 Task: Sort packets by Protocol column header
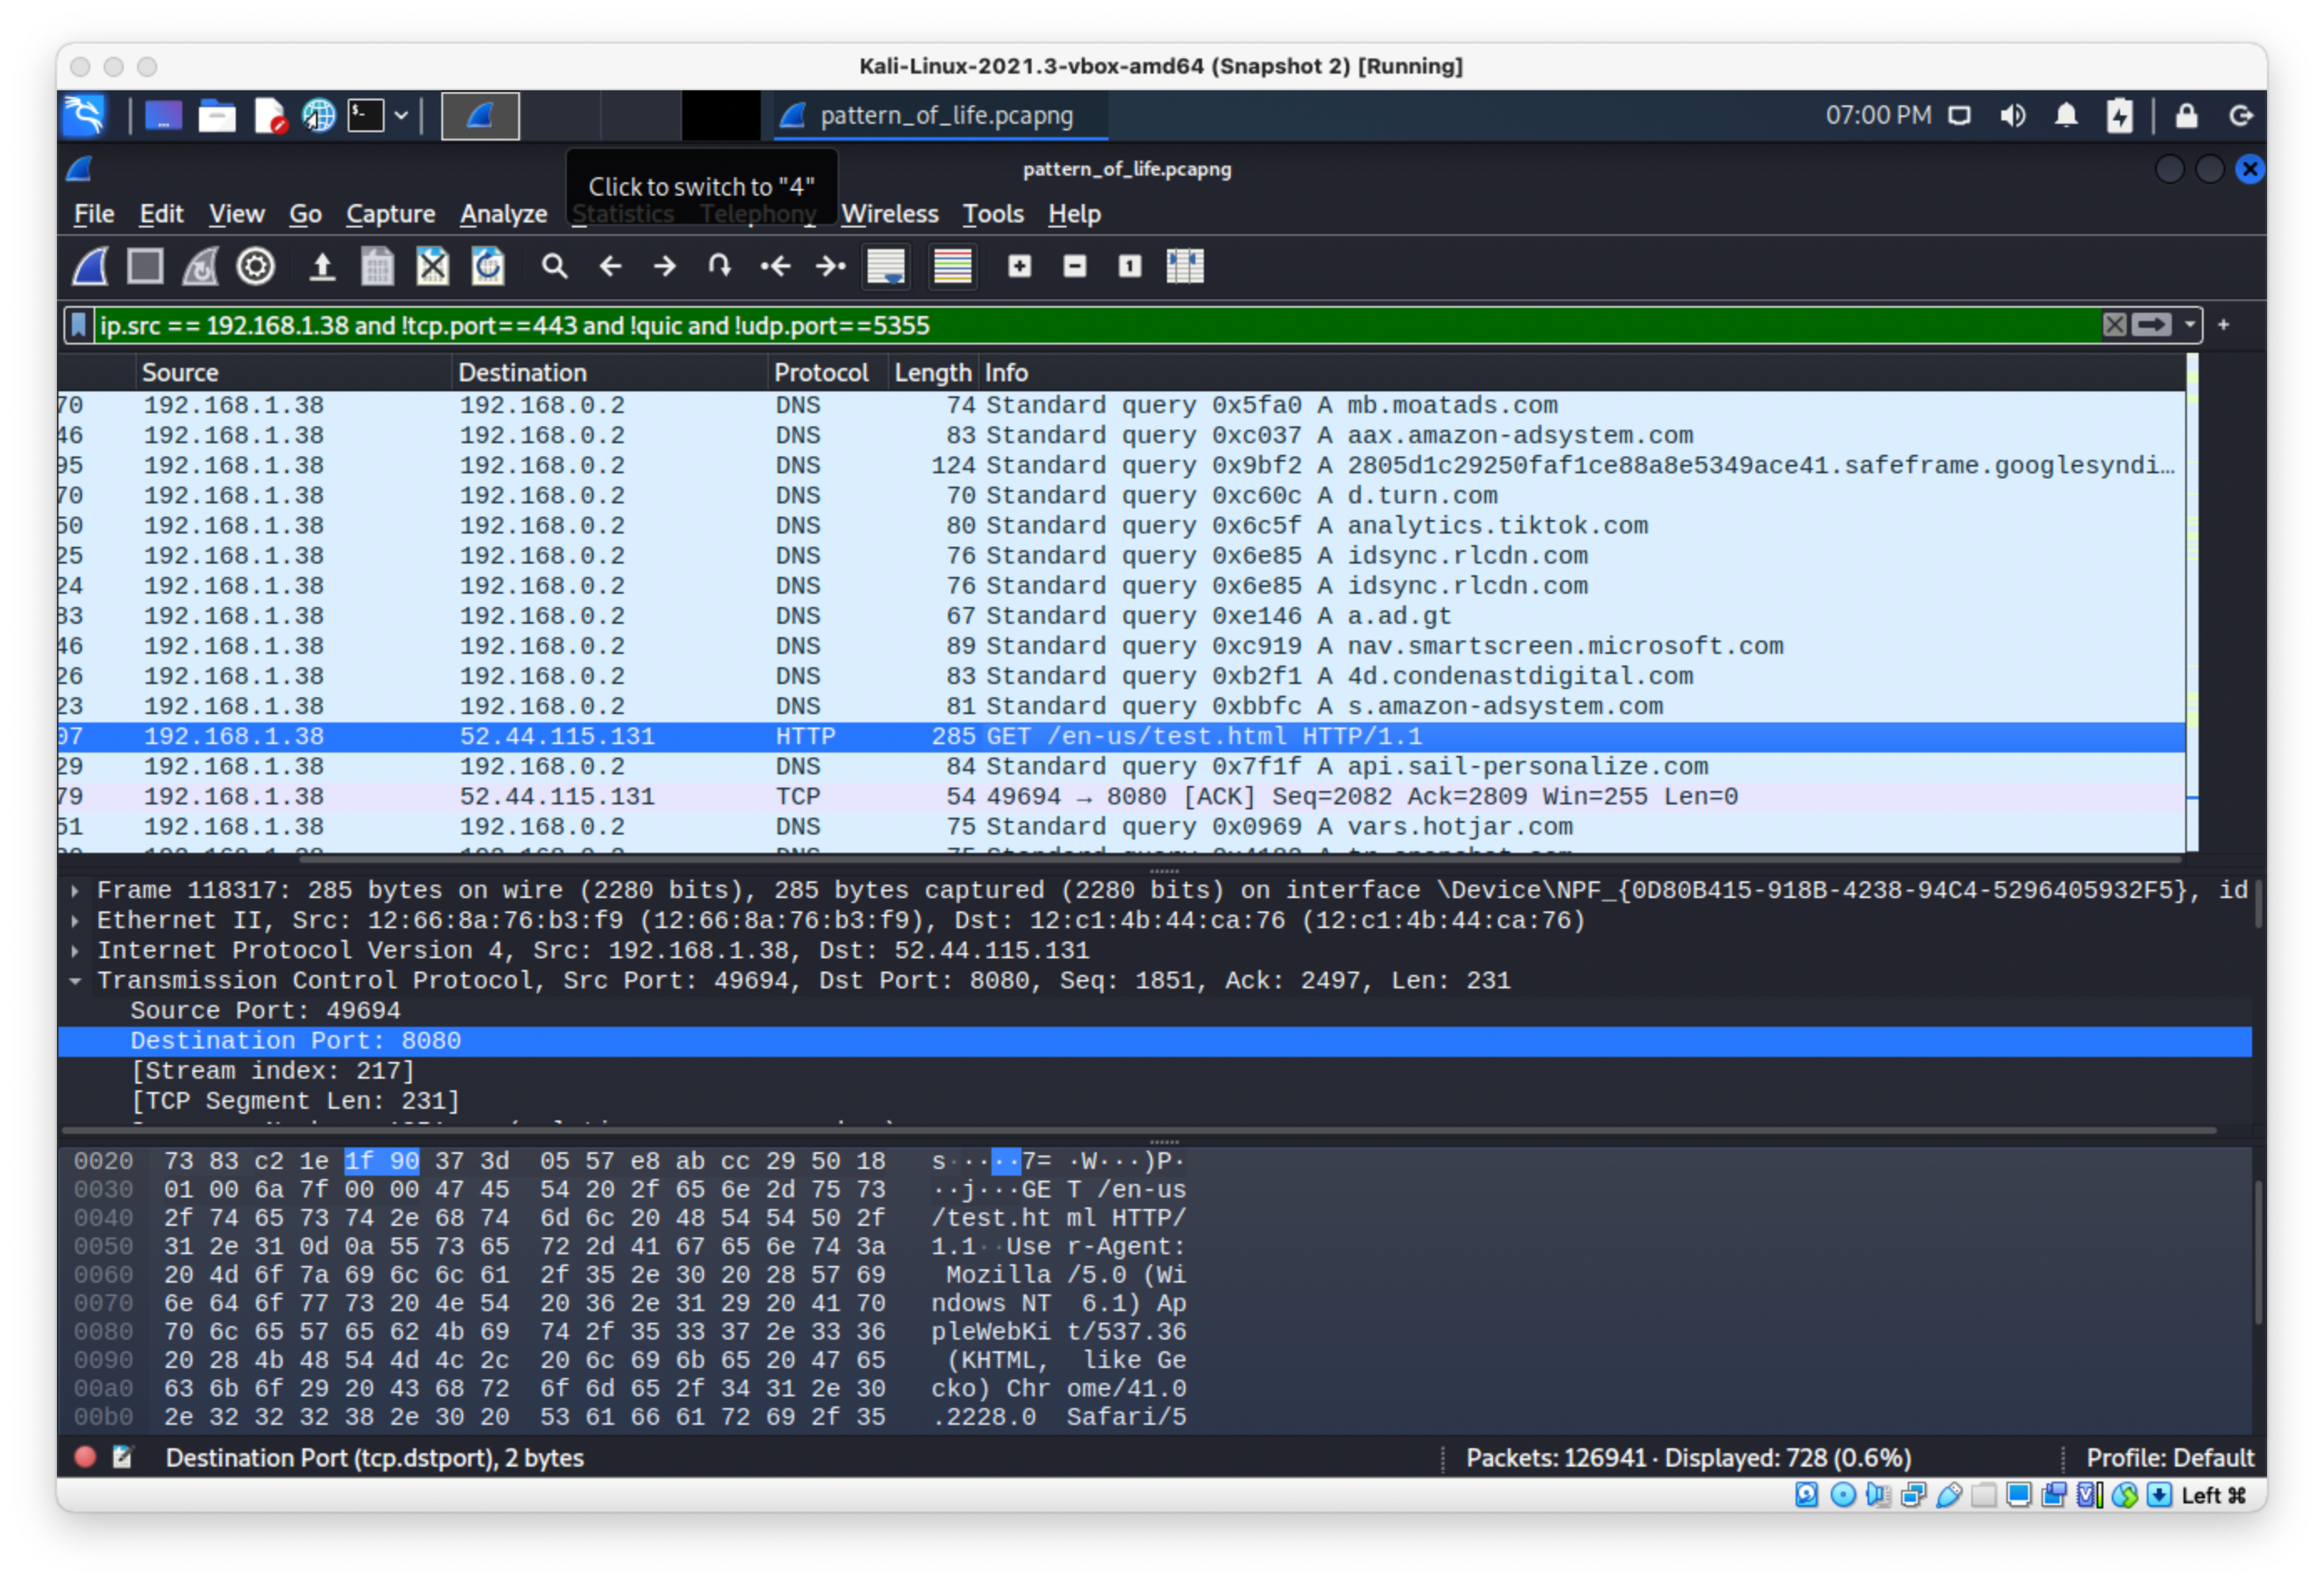(828, 372)
